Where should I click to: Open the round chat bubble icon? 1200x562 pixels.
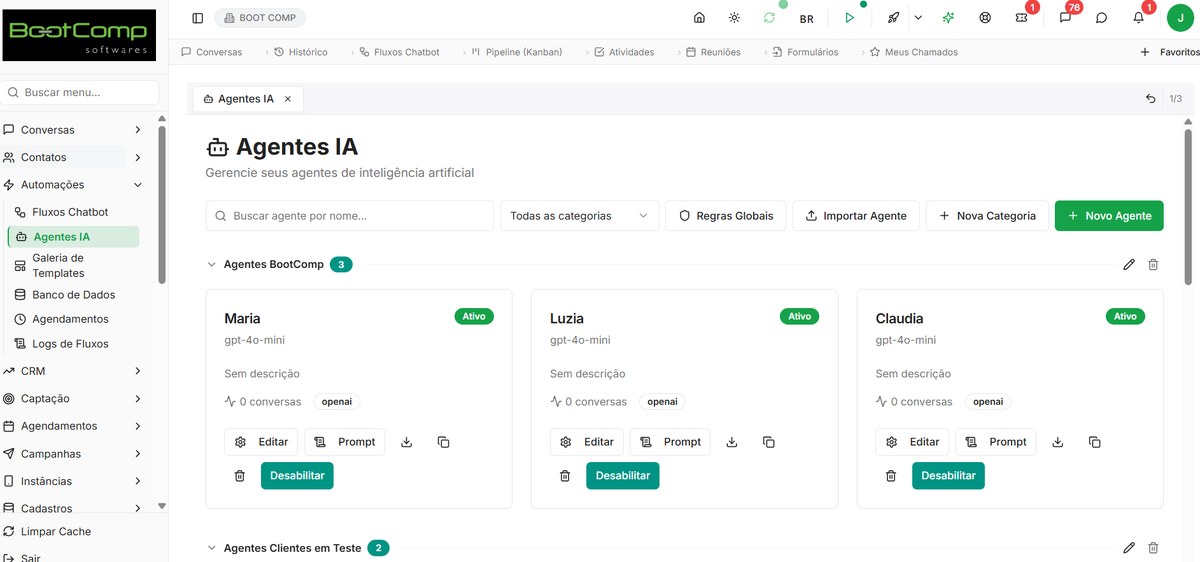click(1101, 18)
